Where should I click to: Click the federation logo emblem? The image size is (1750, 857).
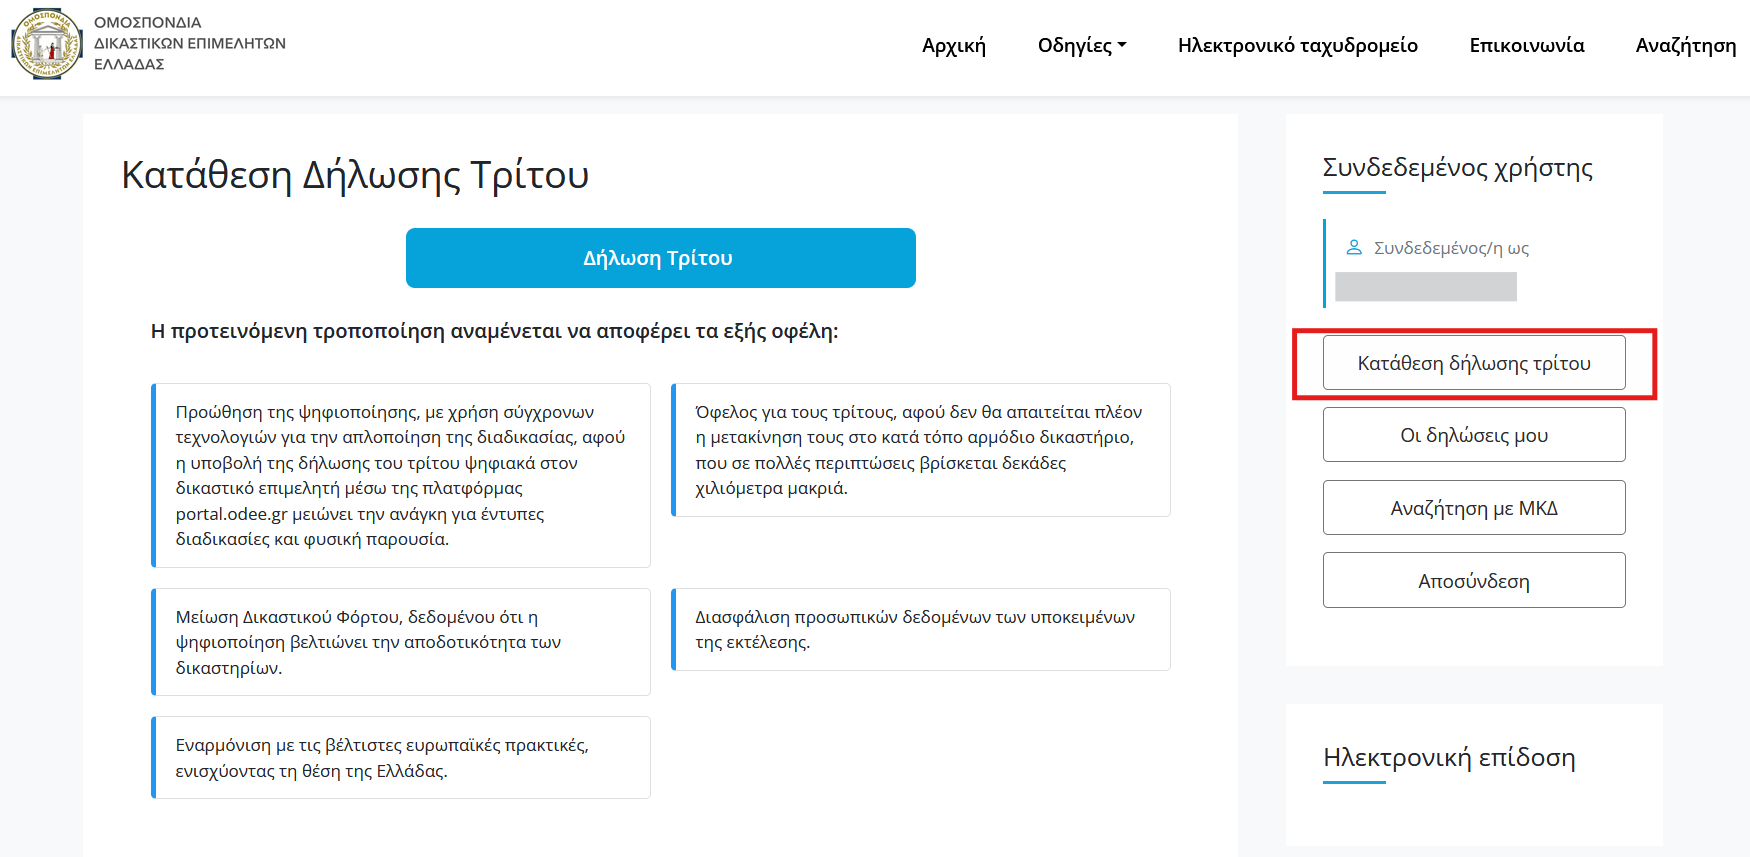pyautogui.click(x=46, y=44)
